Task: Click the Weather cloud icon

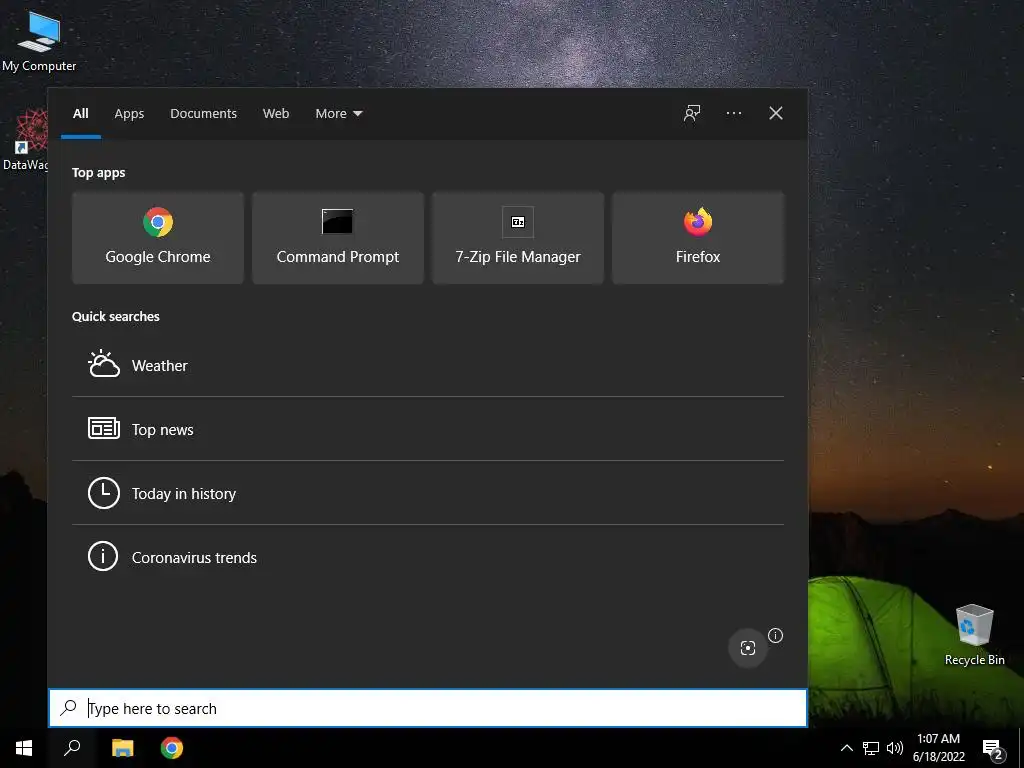Action: [104, 364]
